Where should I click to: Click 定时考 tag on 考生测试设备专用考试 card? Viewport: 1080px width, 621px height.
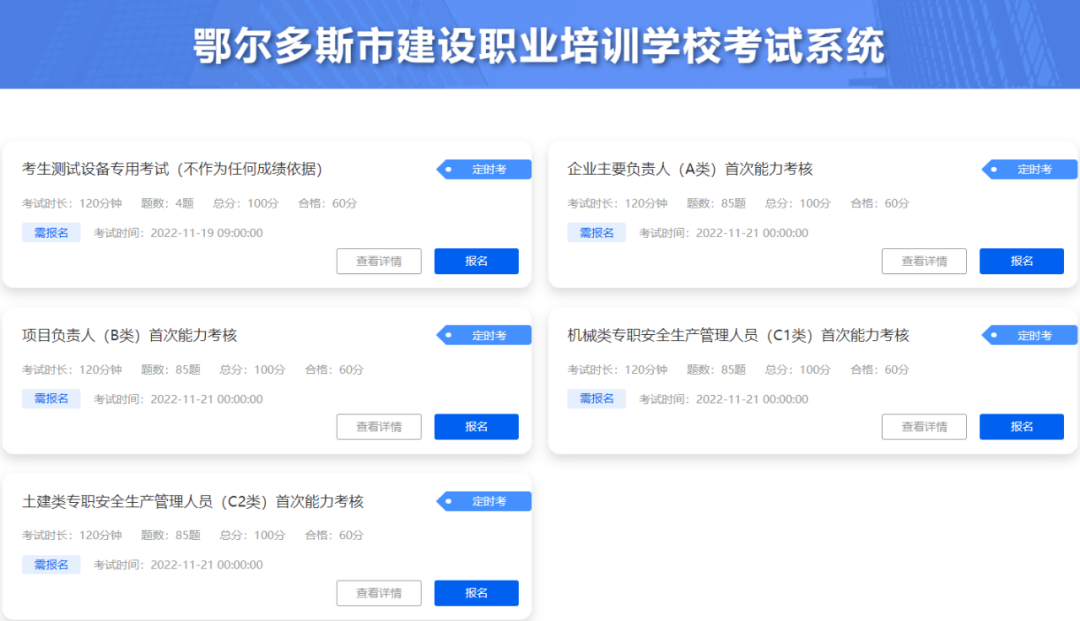(484, 169)
